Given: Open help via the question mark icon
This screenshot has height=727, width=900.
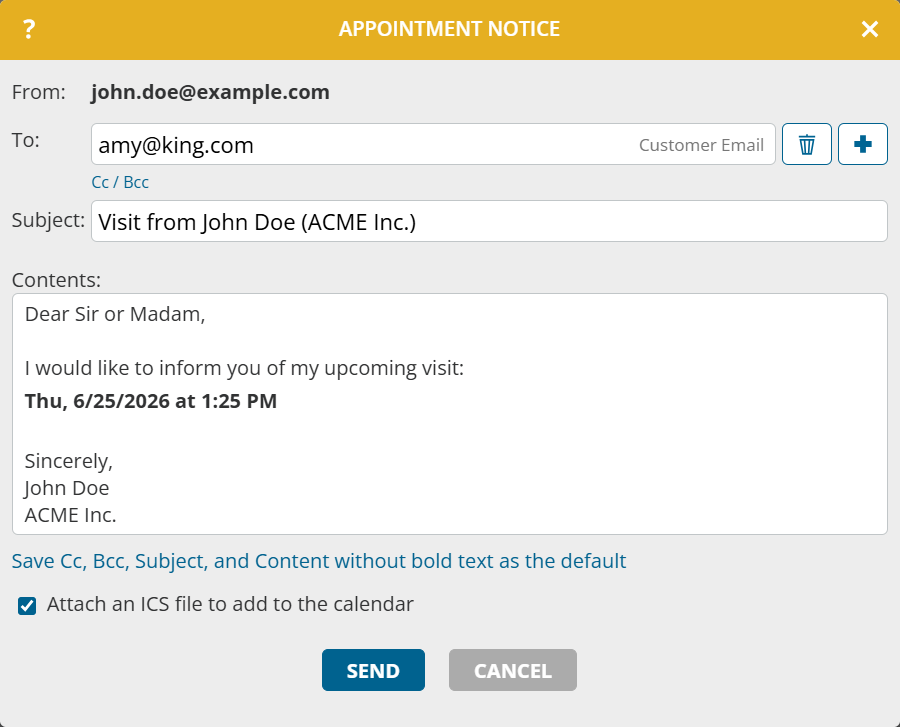Looking at the screenshot, I should coord(29,29).
